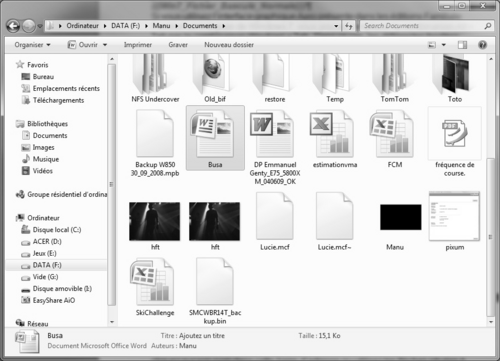The height and width of the screenshot is (361, 500).
Task: Select the pixum screenshot thumbnail
Action: tap(455, 216)
